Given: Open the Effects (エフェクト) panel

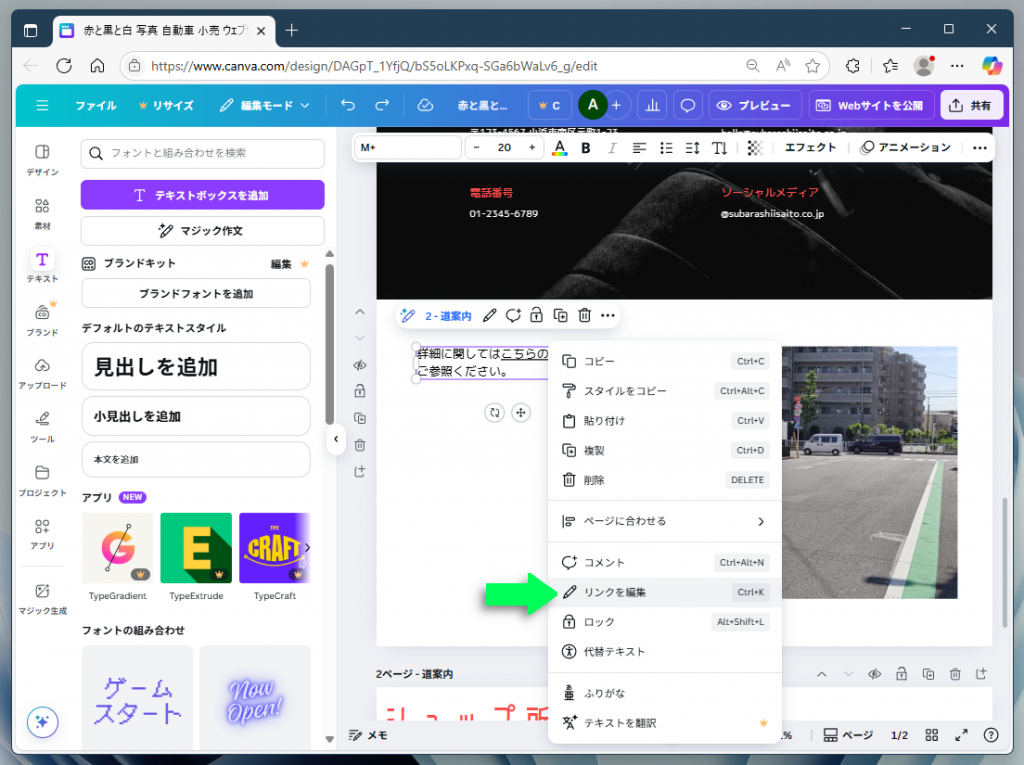Looking at the screenshot, I should pyautogui.click(x=810, y=147).
